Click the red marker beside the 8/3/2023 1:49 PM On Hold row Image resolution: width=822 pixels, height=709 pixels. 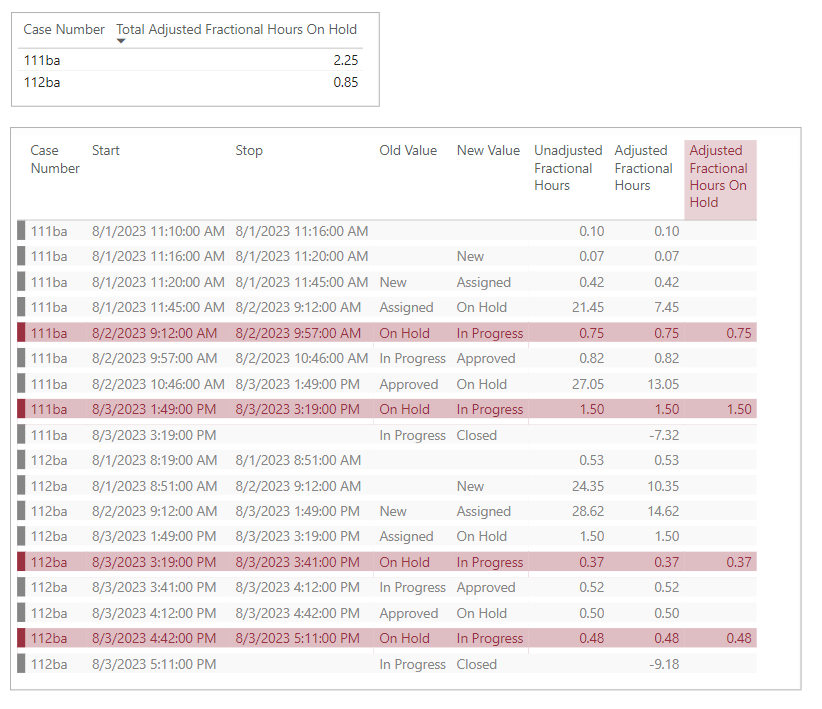[x=23, y=409]
